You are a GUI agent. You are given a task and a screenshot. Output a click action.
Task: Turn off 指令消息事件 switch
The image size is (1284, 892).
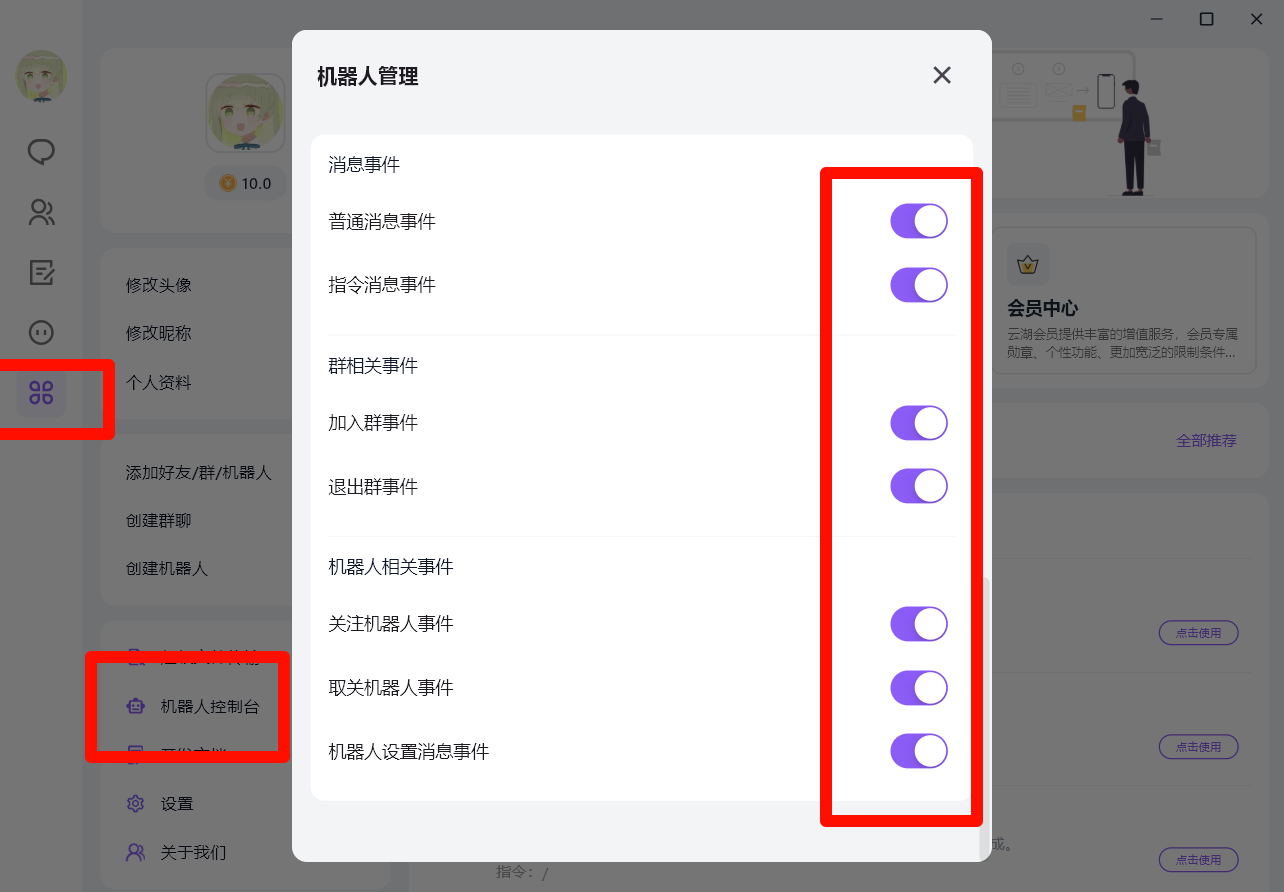pos(918,285)
